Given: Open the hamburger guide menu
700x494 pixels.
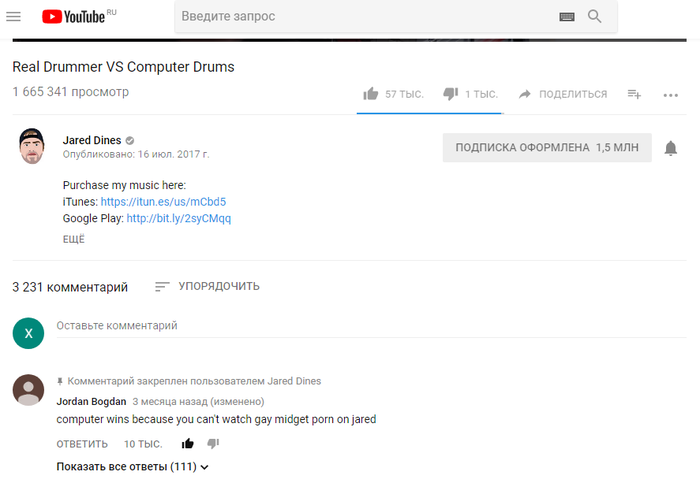Looking at the screenshot, I should point(13,17).
